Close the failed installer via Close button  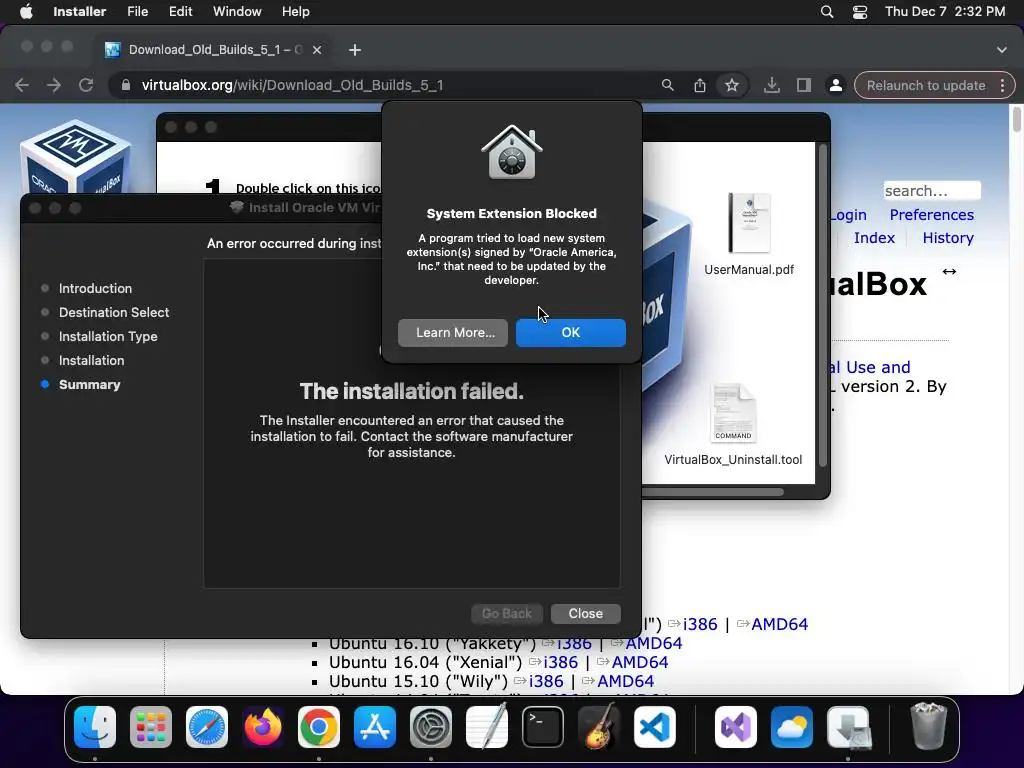tap(585, 613)
